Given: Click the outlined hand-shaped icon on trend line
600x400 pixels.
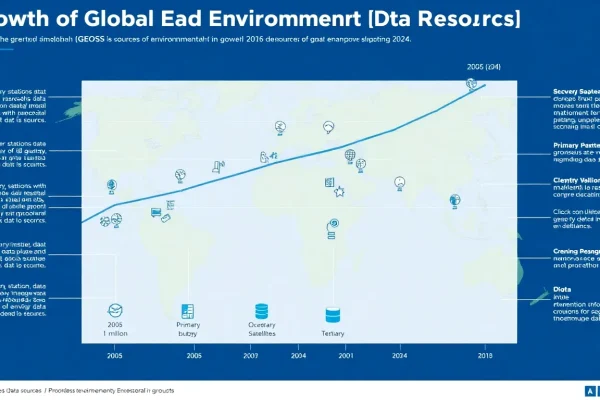Looking at the screenshot, I should [264, 157].
